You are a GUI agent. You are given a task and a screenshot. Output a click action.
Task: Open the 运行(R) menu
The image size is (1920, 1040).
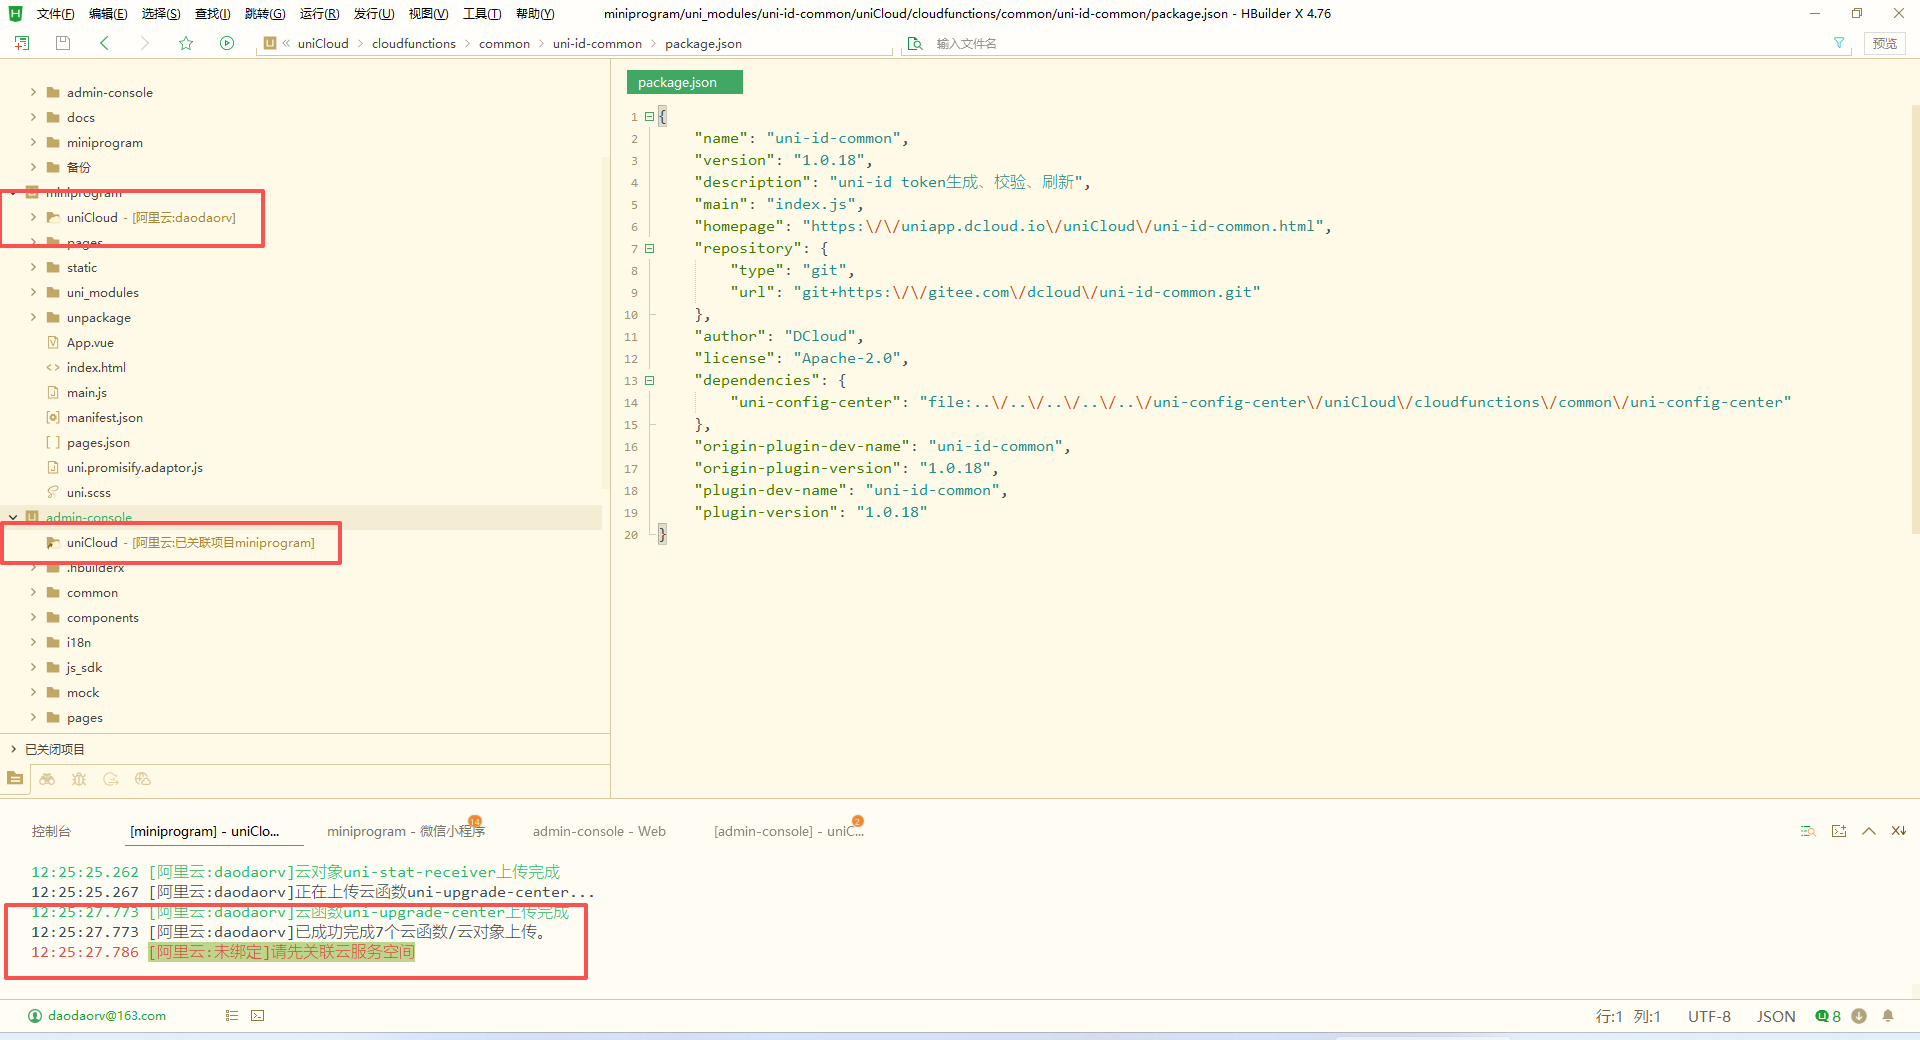[319, 13]
